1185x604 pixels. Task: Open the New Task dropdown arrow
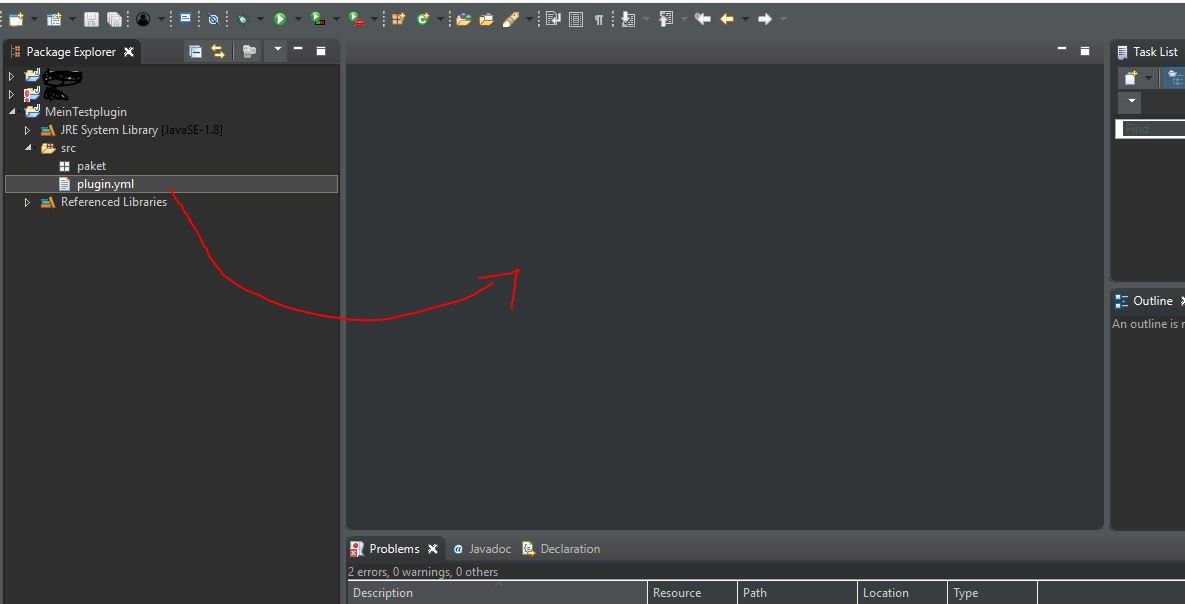[x=1149, y=78]
